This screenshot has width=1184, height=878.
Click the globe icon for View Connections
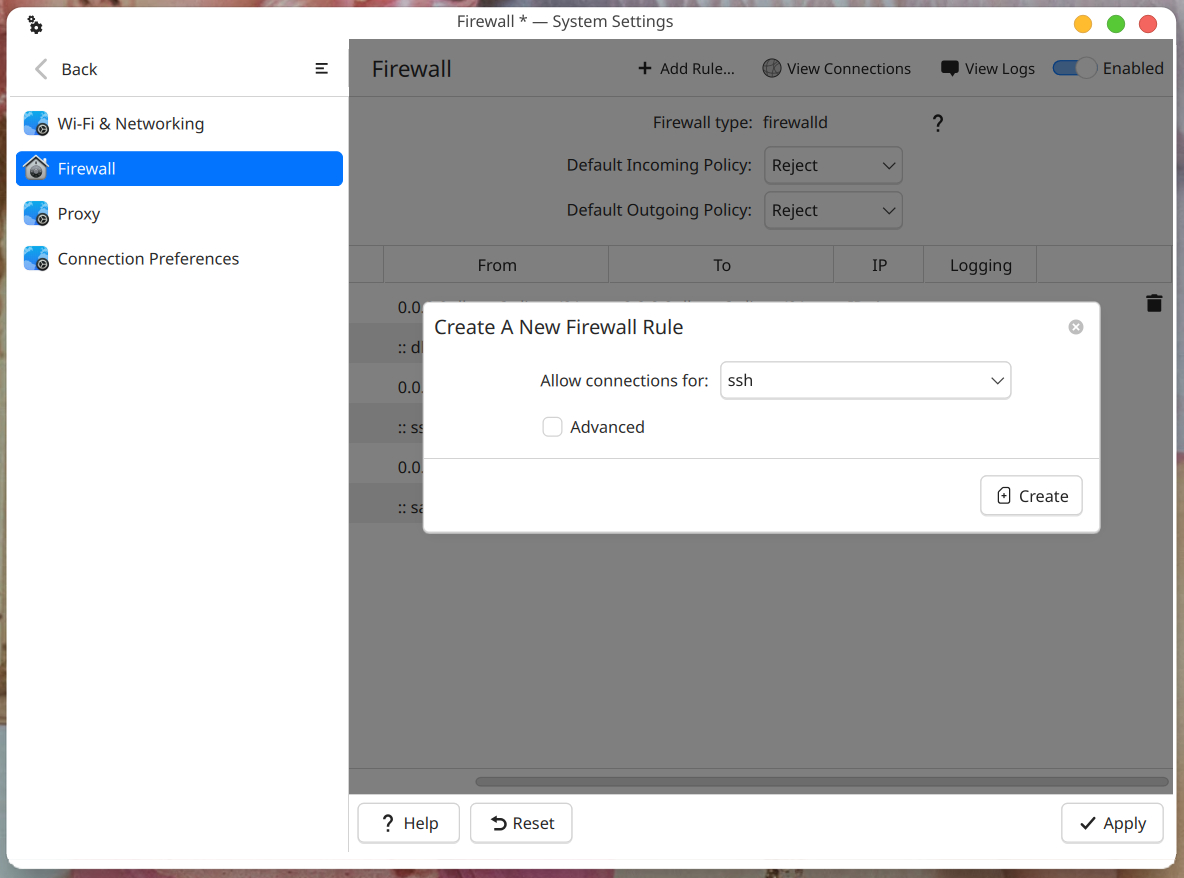(x=771, y=69)
